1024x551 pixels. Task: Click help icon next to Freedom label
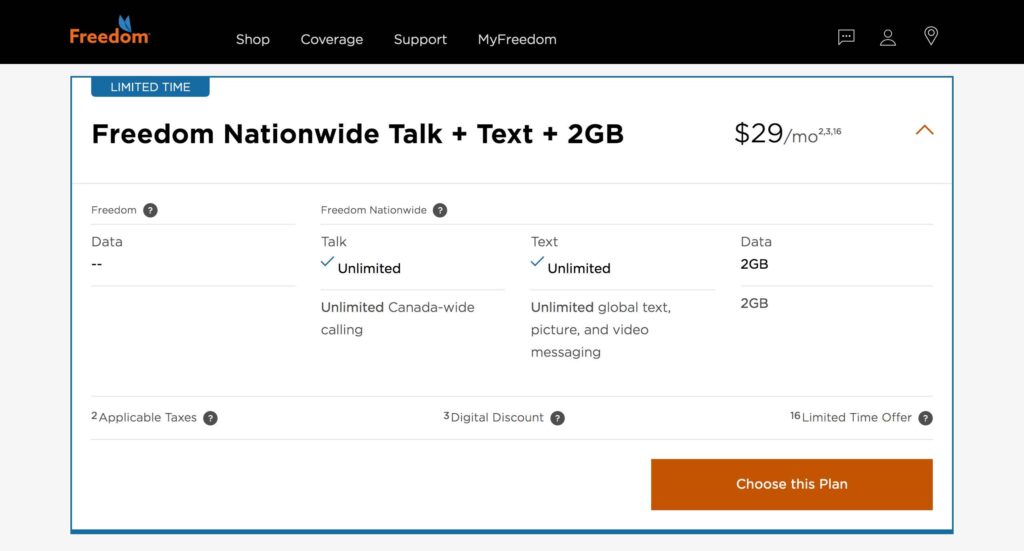(150, 210)
